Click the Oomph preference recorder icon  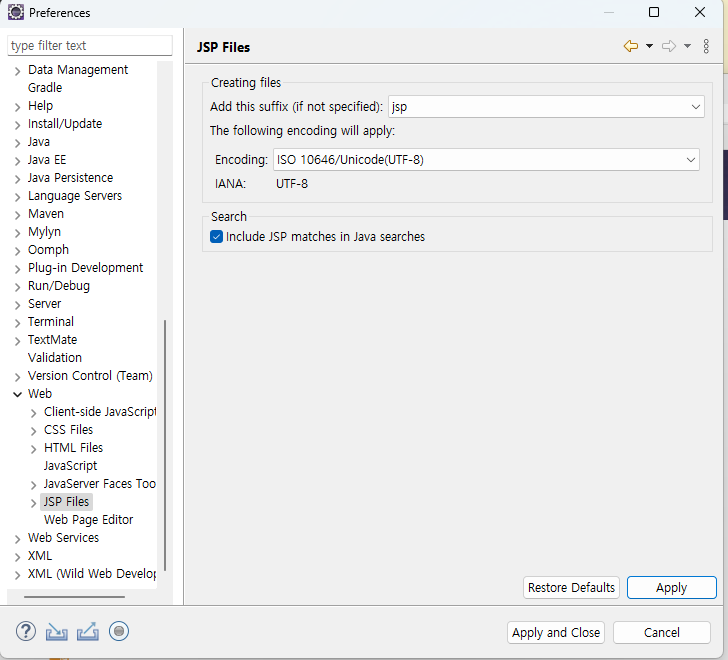[x=119, y=631]
